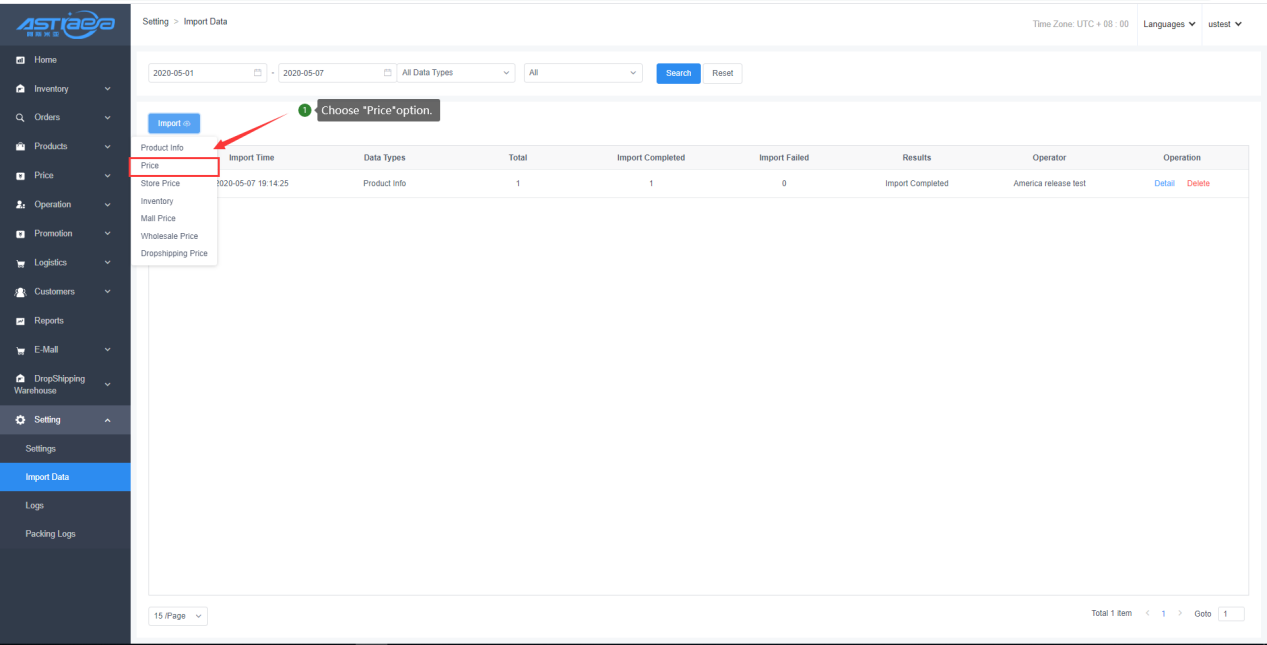Click the Customers sidebar icon

coord(20,292)
